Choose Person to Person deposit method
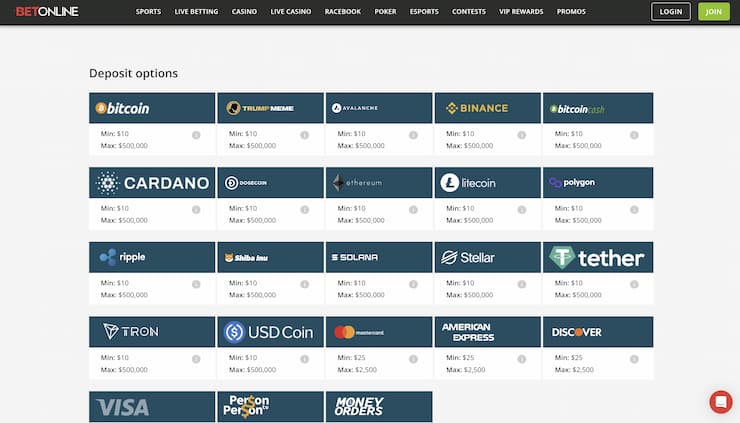Image resolution: width=740 pixels, height=423 pixels. point(270,406)
